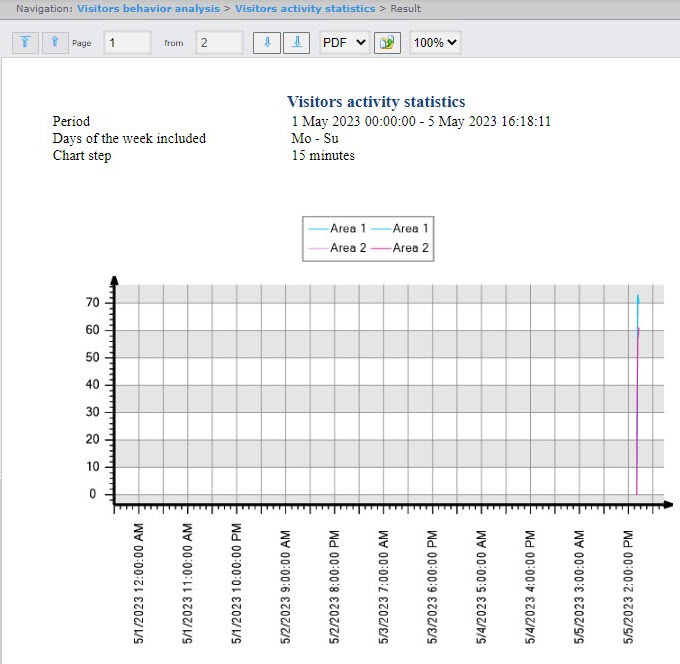Jump to the last report page
This screenshot has height=664, width=680.
click(295, 43)
